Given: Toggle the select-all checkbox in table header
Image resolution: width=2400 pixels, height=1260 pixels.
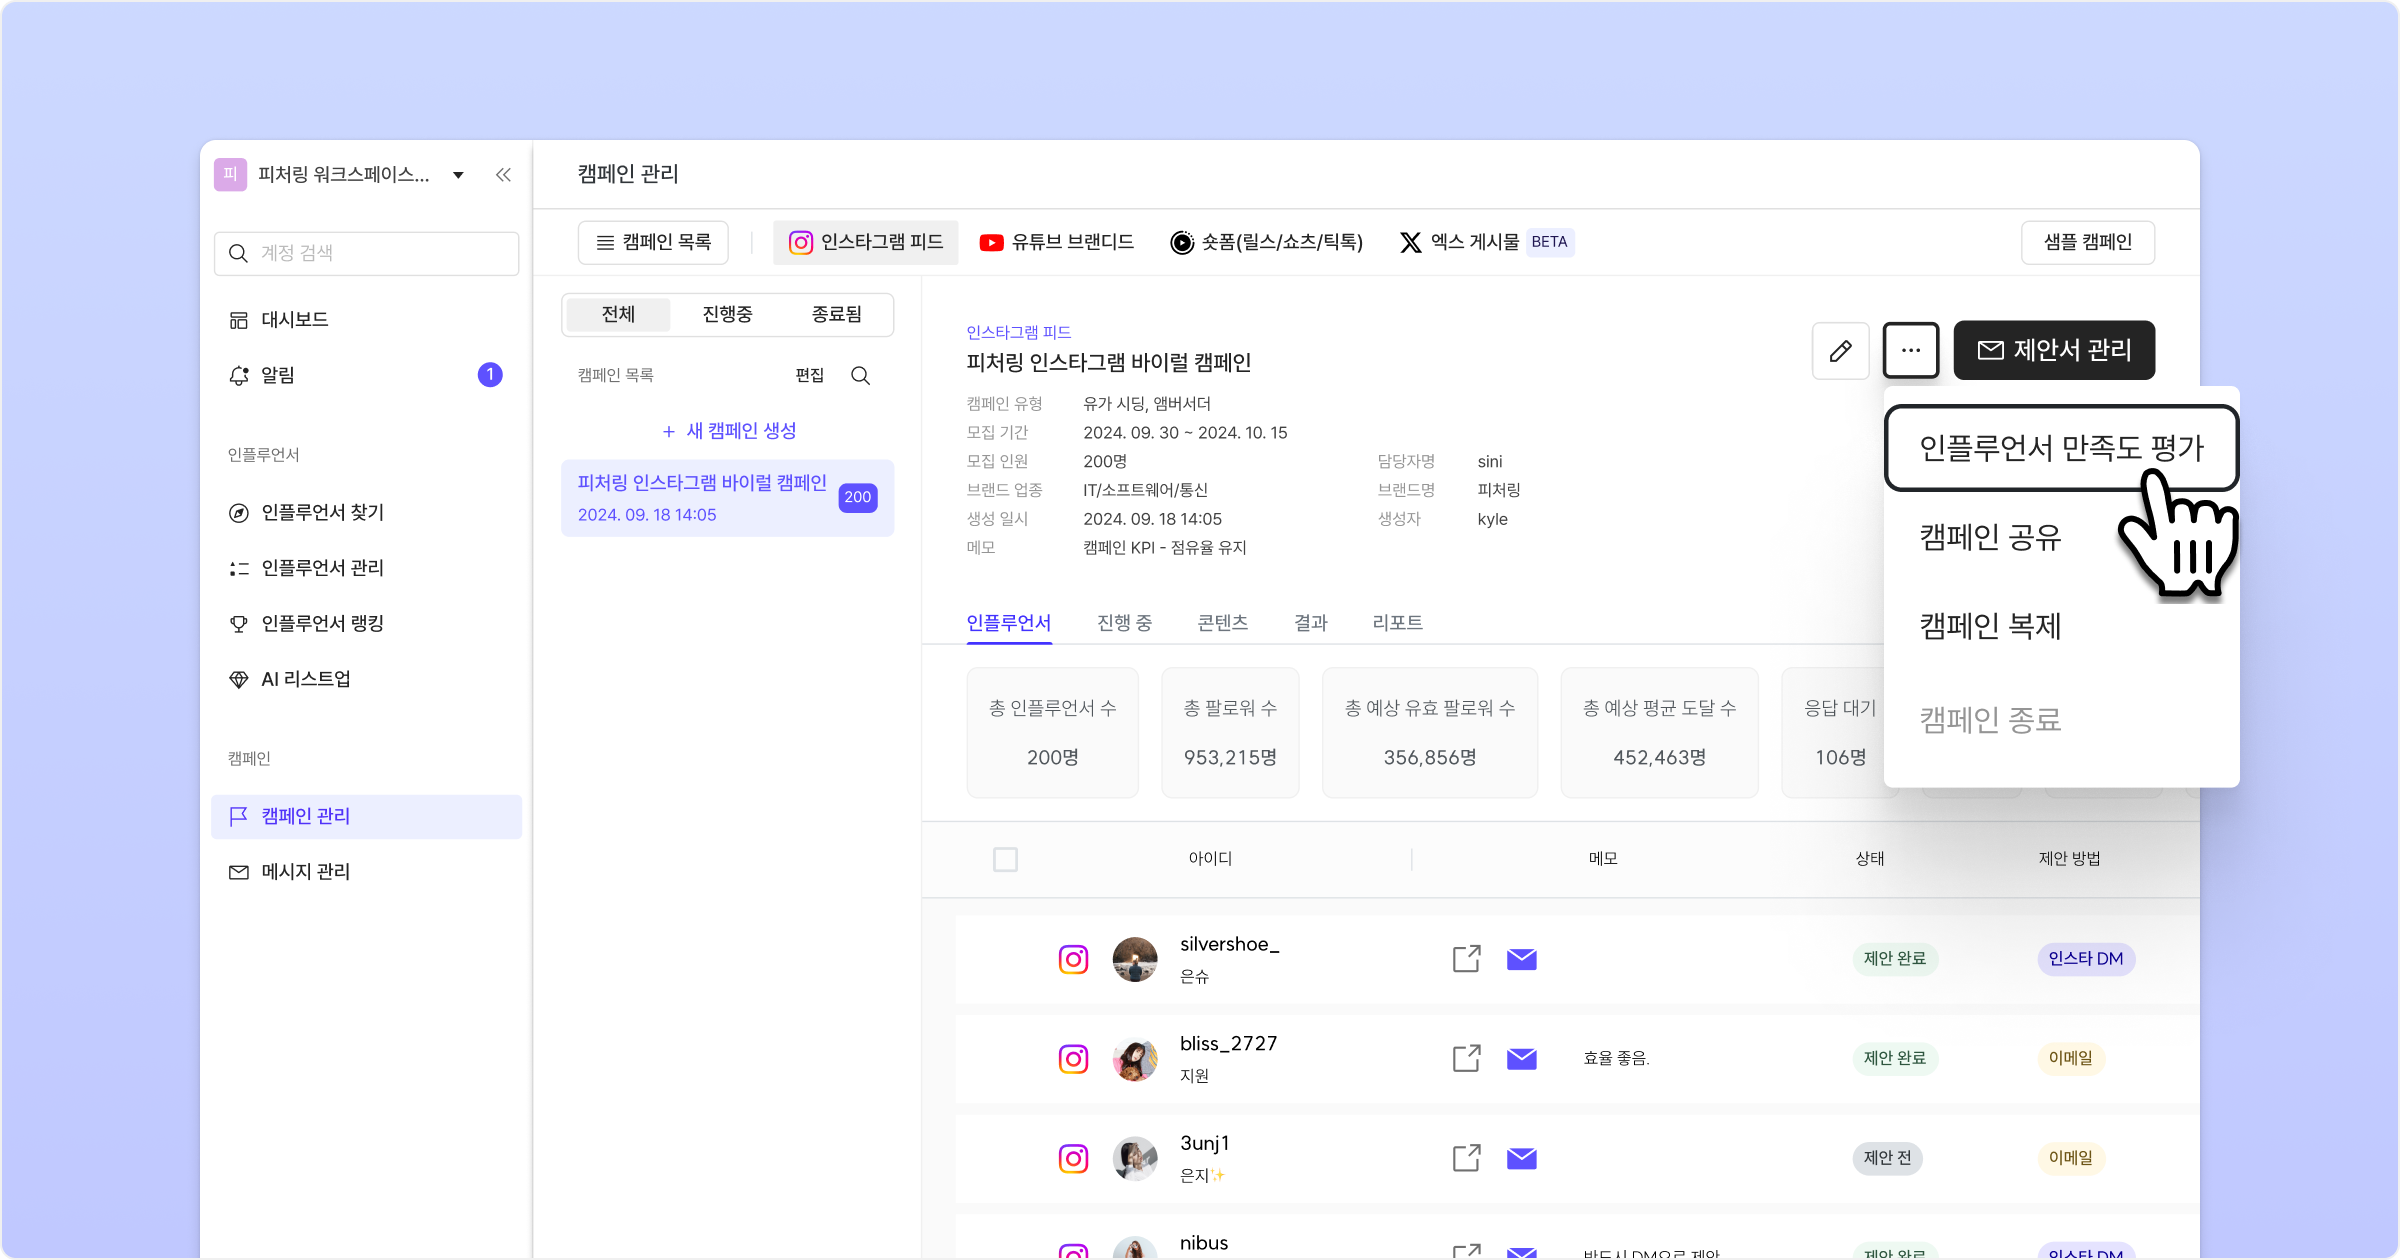Looking at the screenshot, I should tap(1005, 859).
